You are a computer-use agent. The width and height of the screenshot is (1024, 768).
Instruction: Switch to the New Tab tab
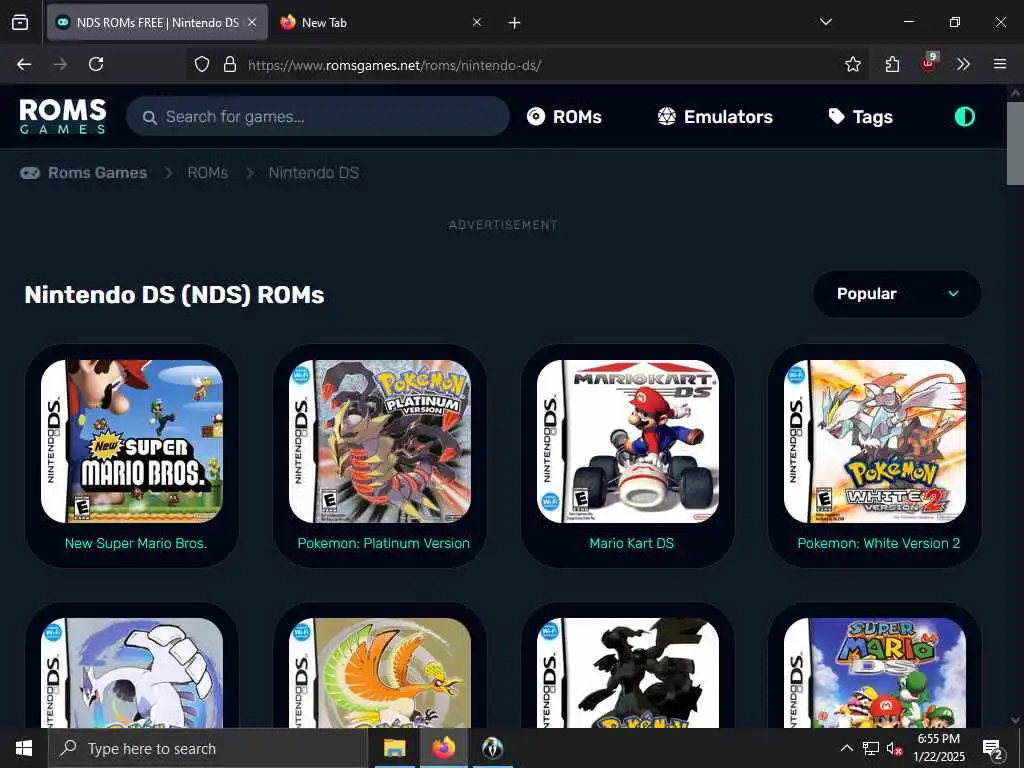381,22
